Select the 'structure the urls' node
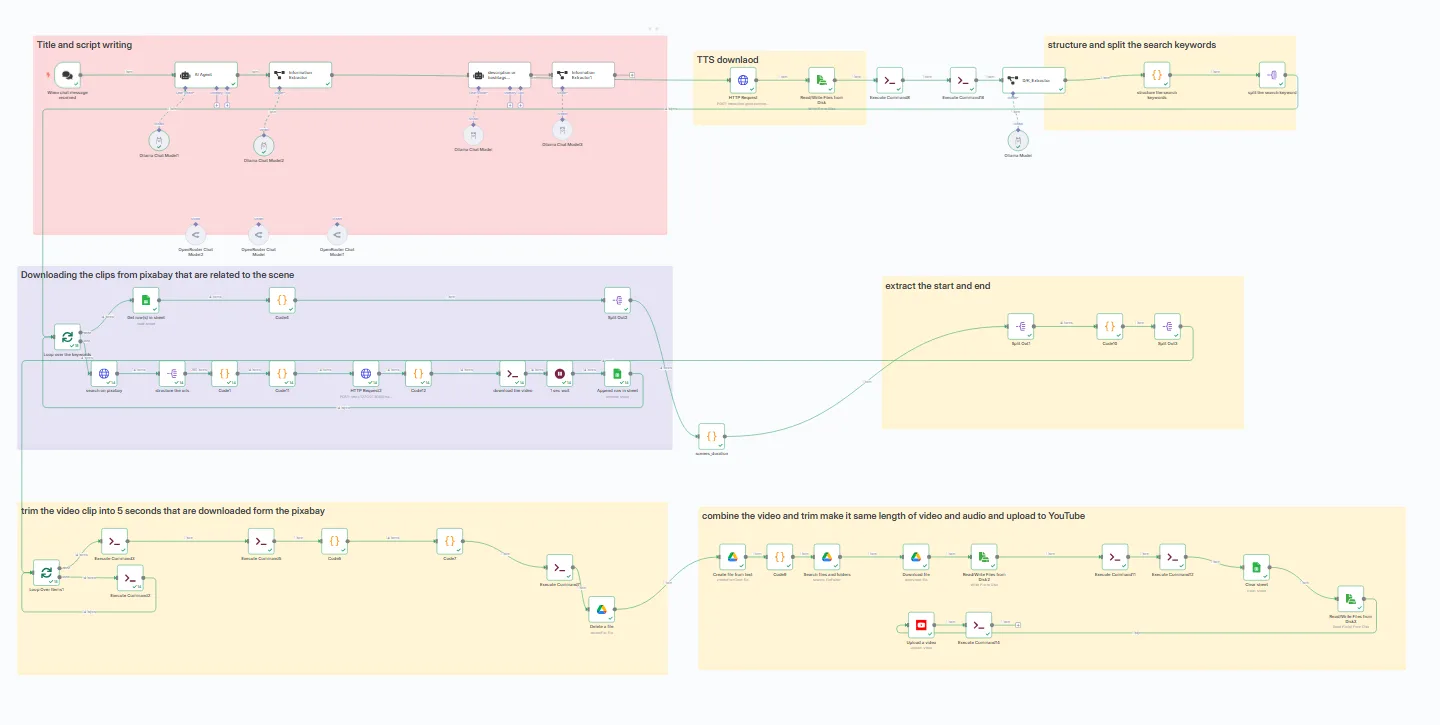Image resolution: width=1440 pixels, height=725 pixels. [x=172, y=374]
